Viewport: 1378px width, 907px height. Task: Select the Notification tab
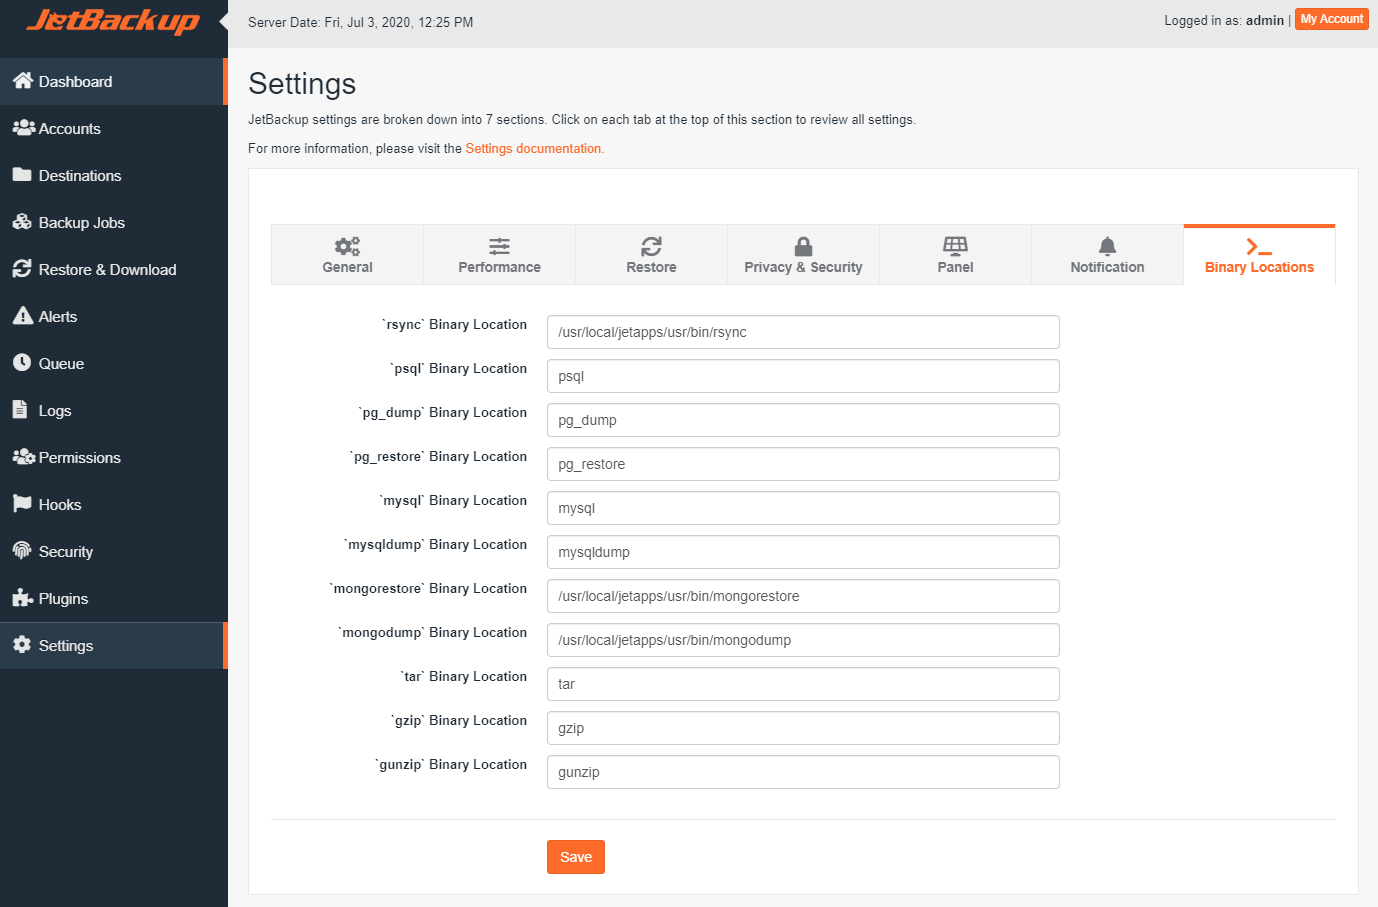(1107, 254)
